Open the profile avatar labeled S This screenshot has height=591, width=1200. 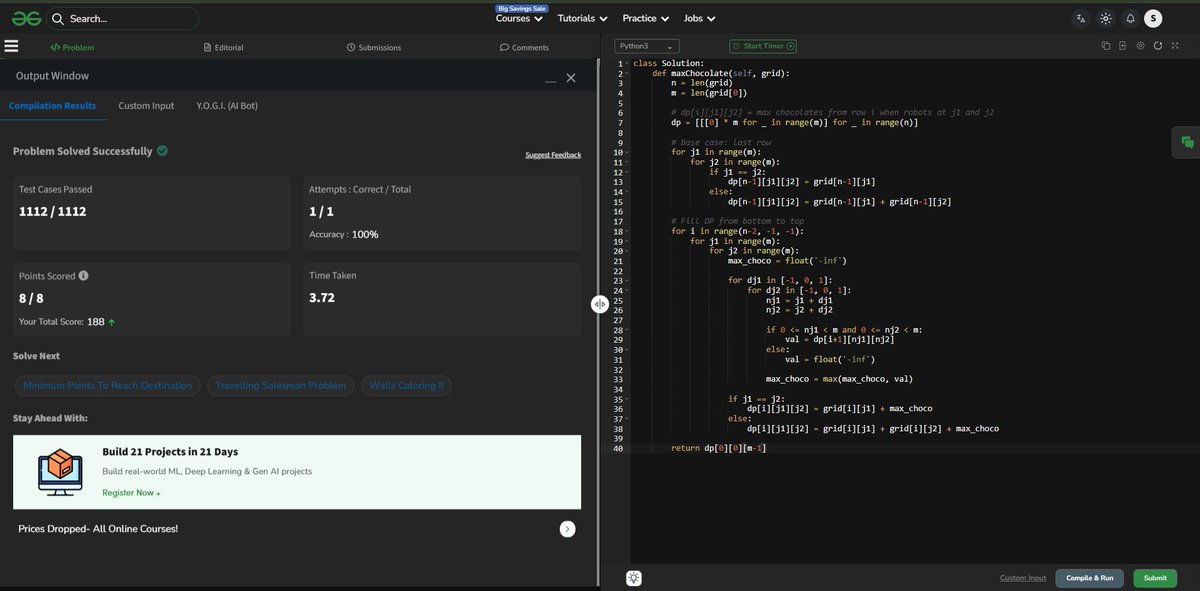click(1153, 18)
